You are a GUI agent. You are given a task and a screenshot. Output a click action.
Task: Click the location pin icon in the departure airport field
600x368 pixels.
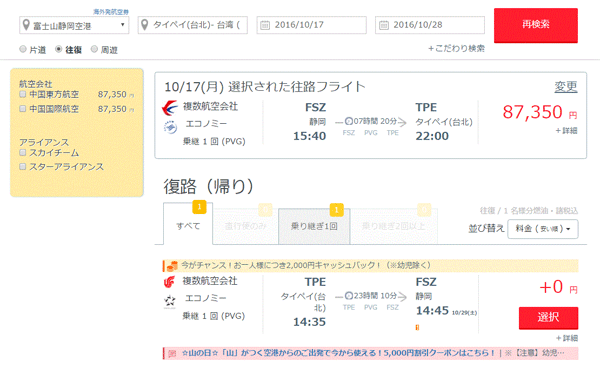(26, 25)
